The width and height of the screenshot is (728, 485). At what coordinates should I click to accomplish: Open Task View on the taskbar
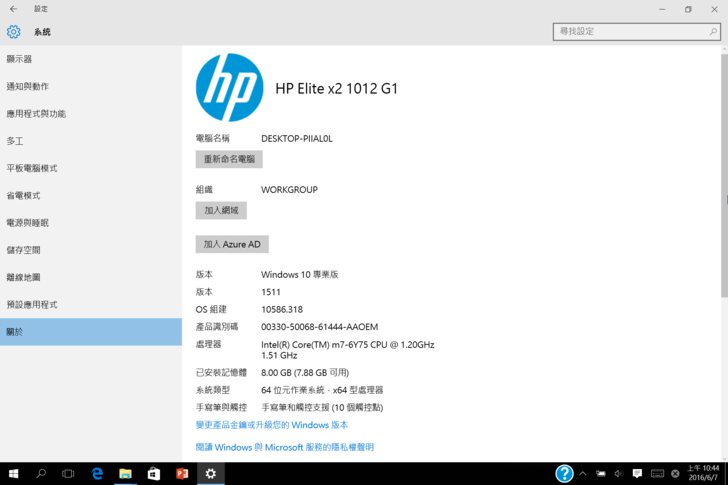(x=68, y=473)
